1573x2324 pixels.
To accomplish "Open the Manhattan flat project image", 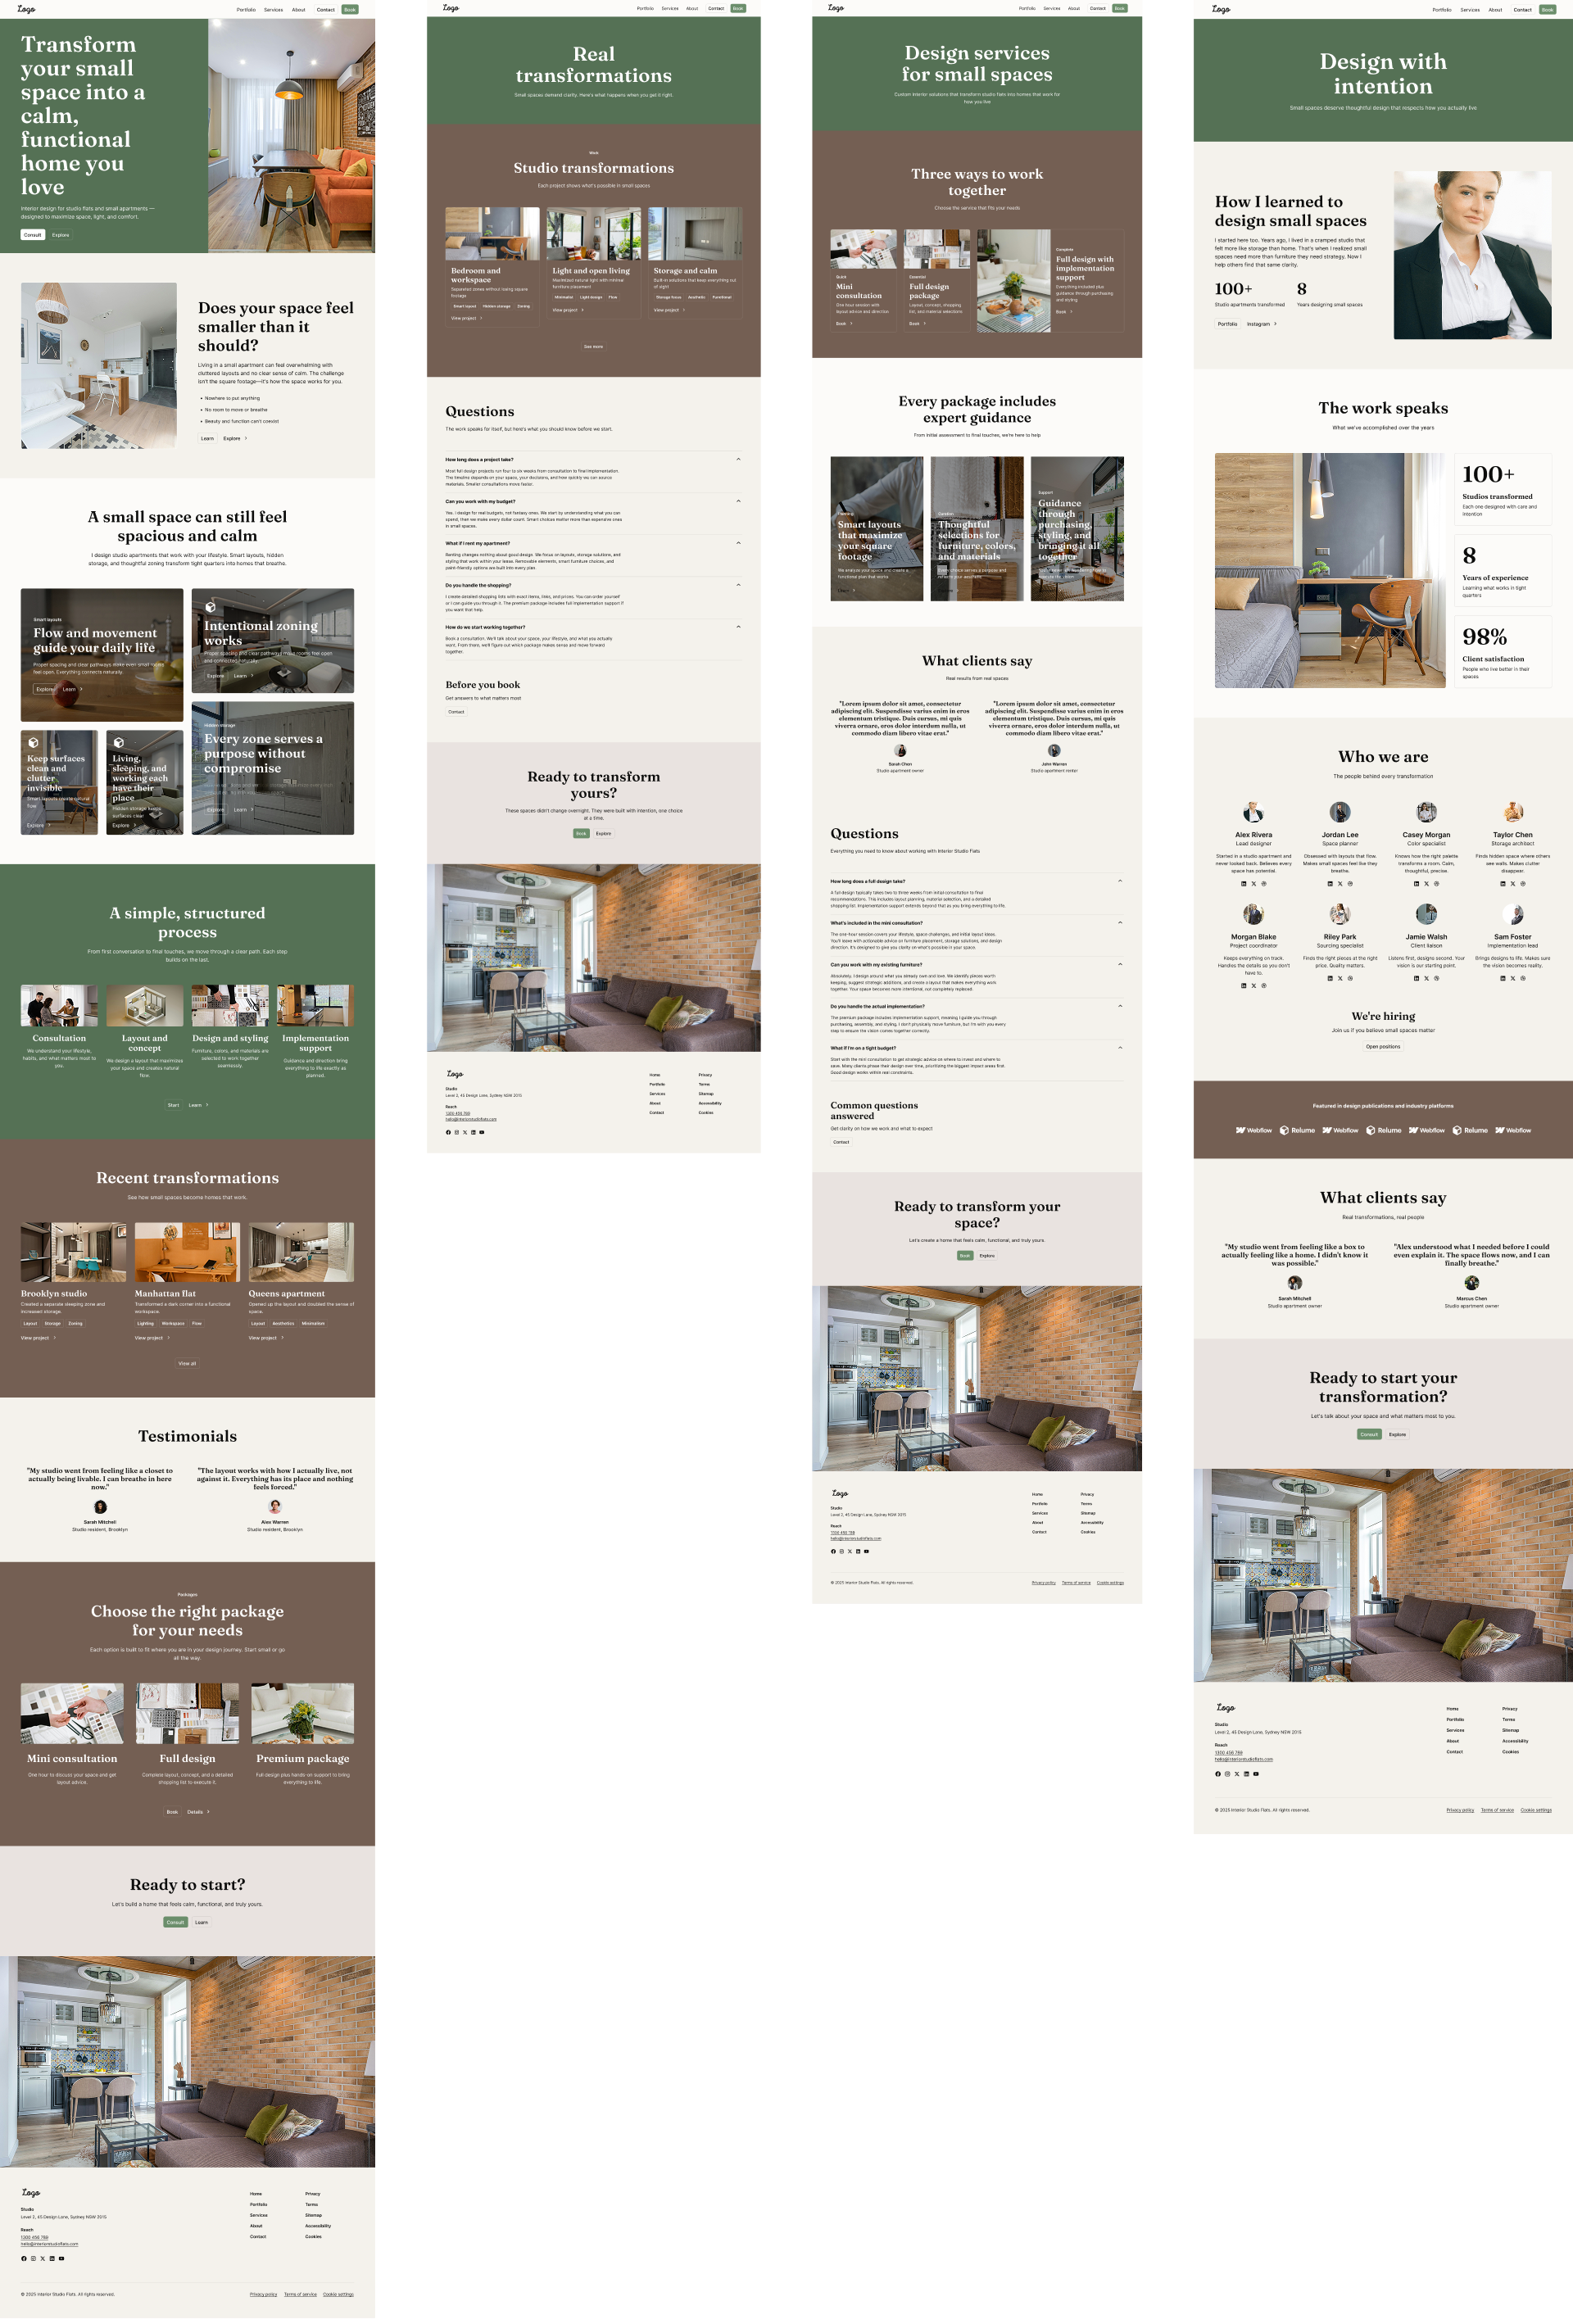I will click(187, 1252).
